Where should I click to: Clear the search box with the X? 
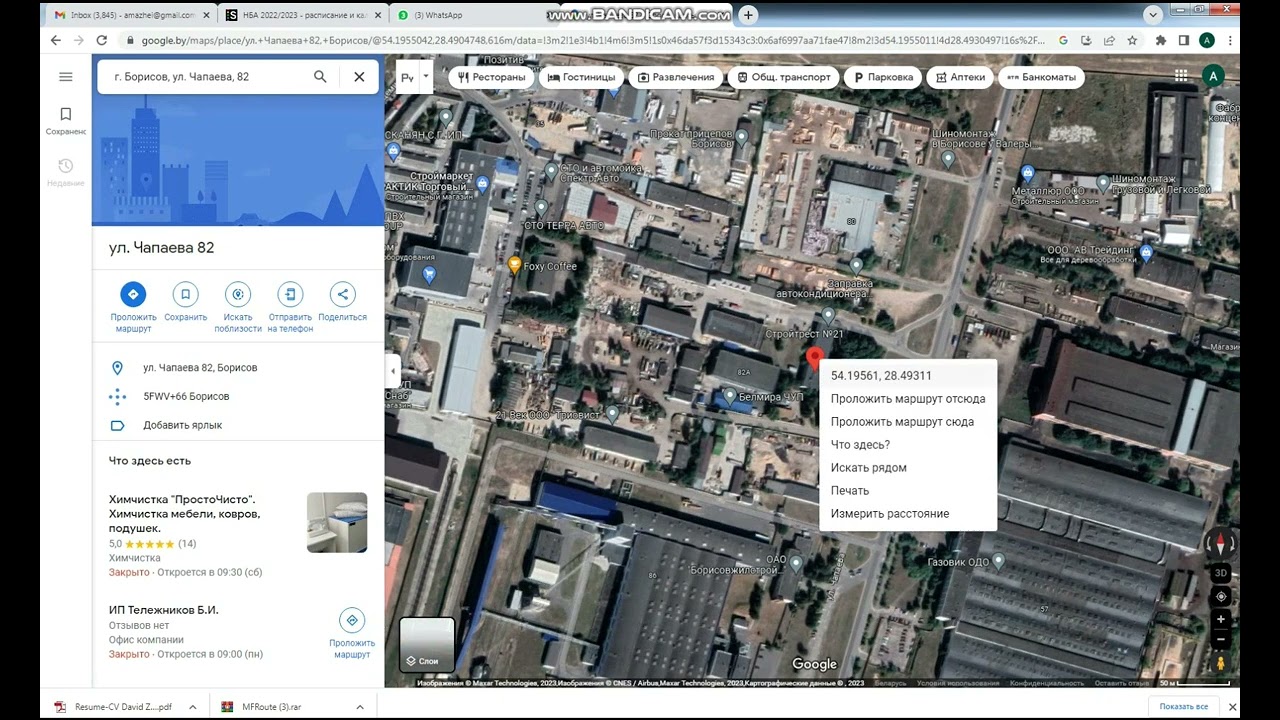359,77
